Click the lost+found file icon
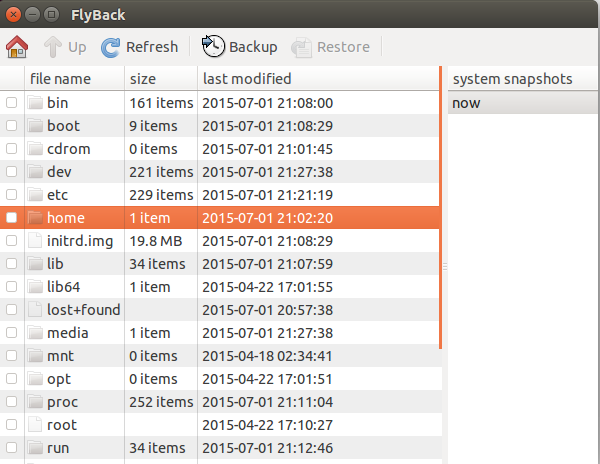This screenshot has height=464, width=600. click(x=35, y=309)
